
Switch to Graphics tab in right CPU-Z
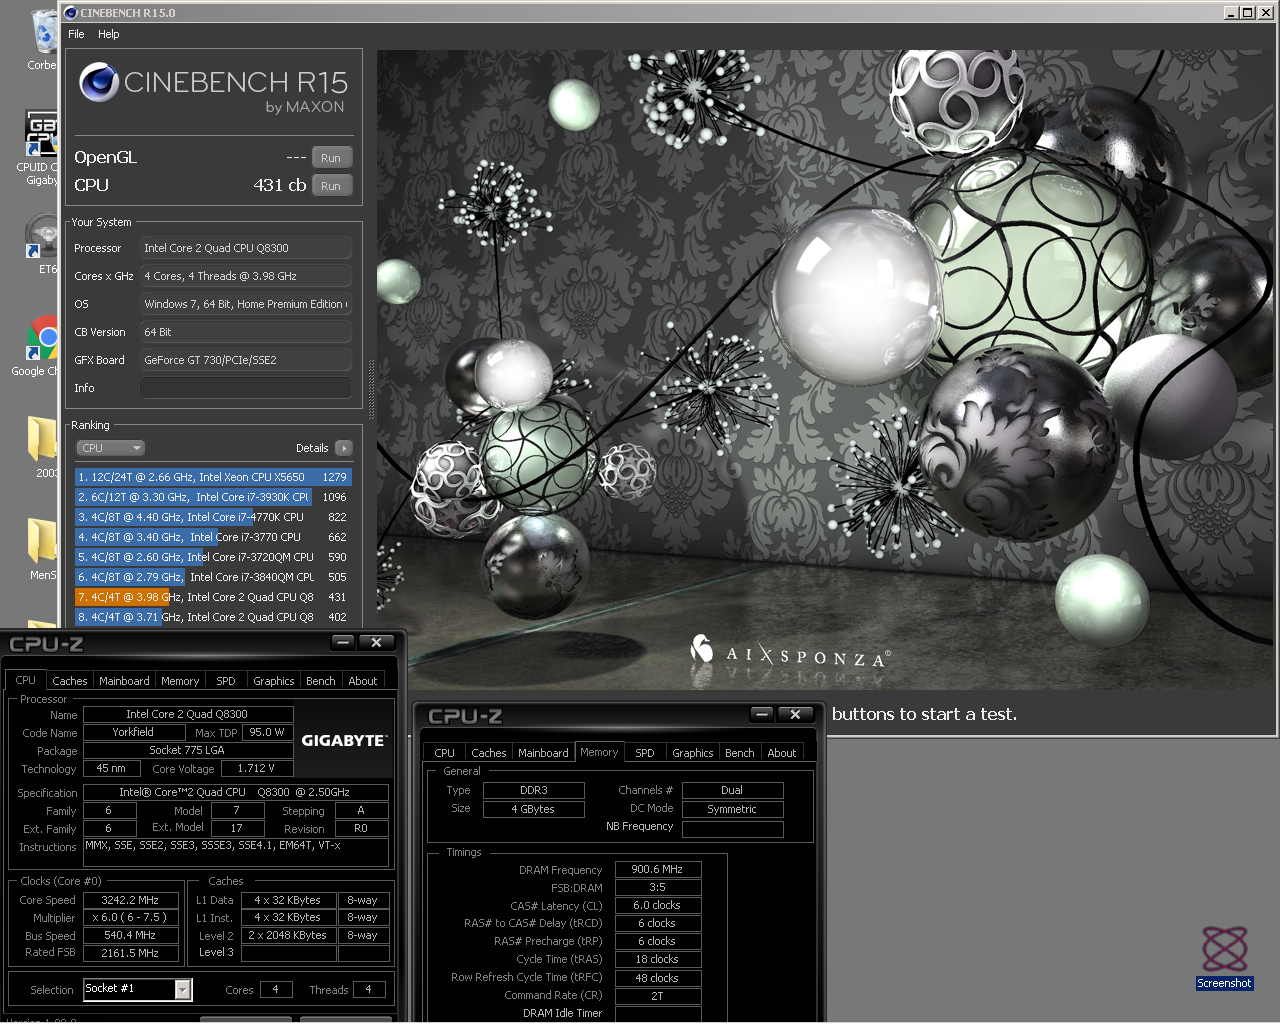point(693,753)
